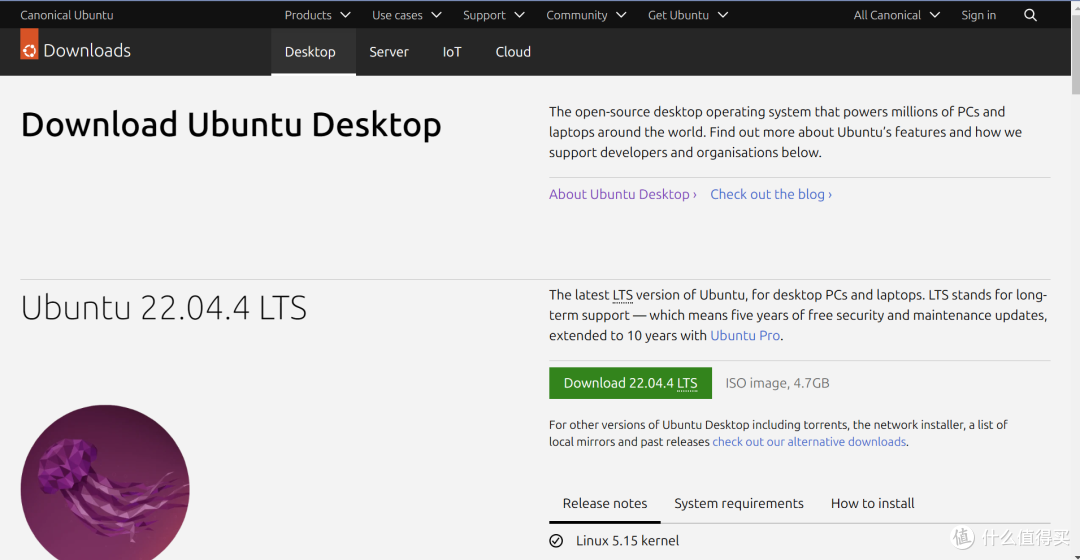1080x560 pixels.
Task: Click the Ubuntu logo beside Downloads
Action: click(29, 44)
